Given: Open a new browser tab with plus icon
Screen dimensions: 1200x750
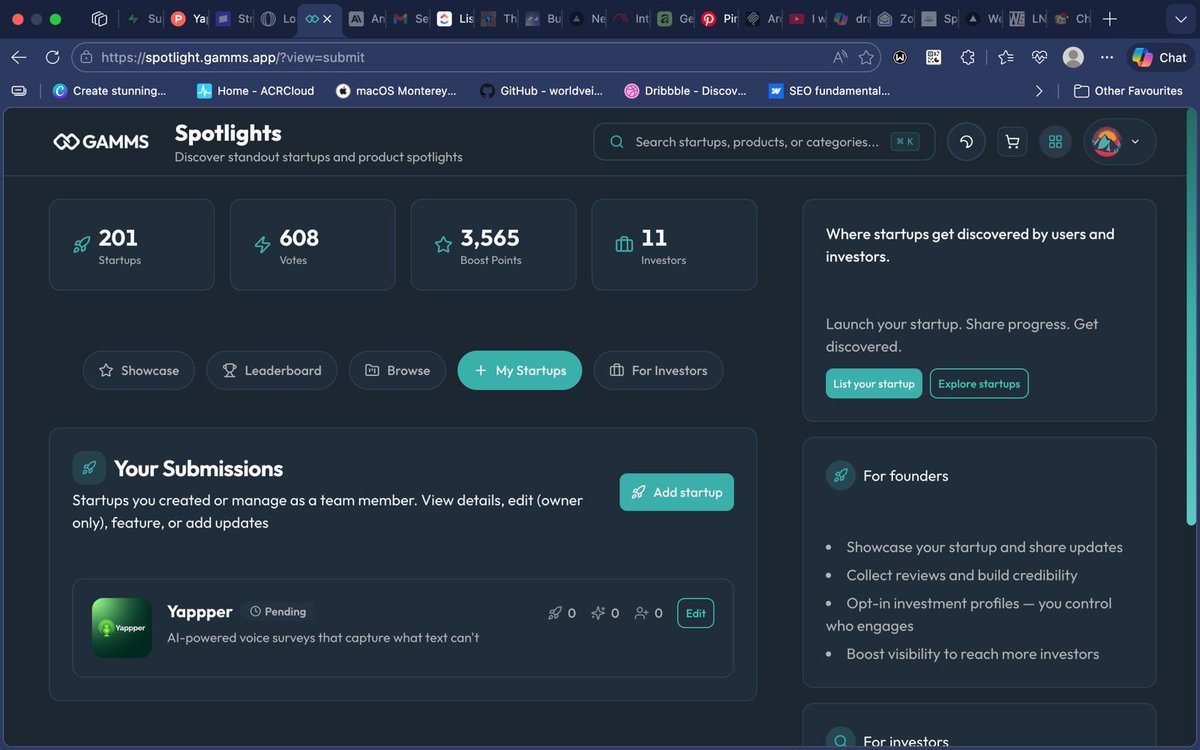Looking at the screenshot, I should coord(1109,19).
